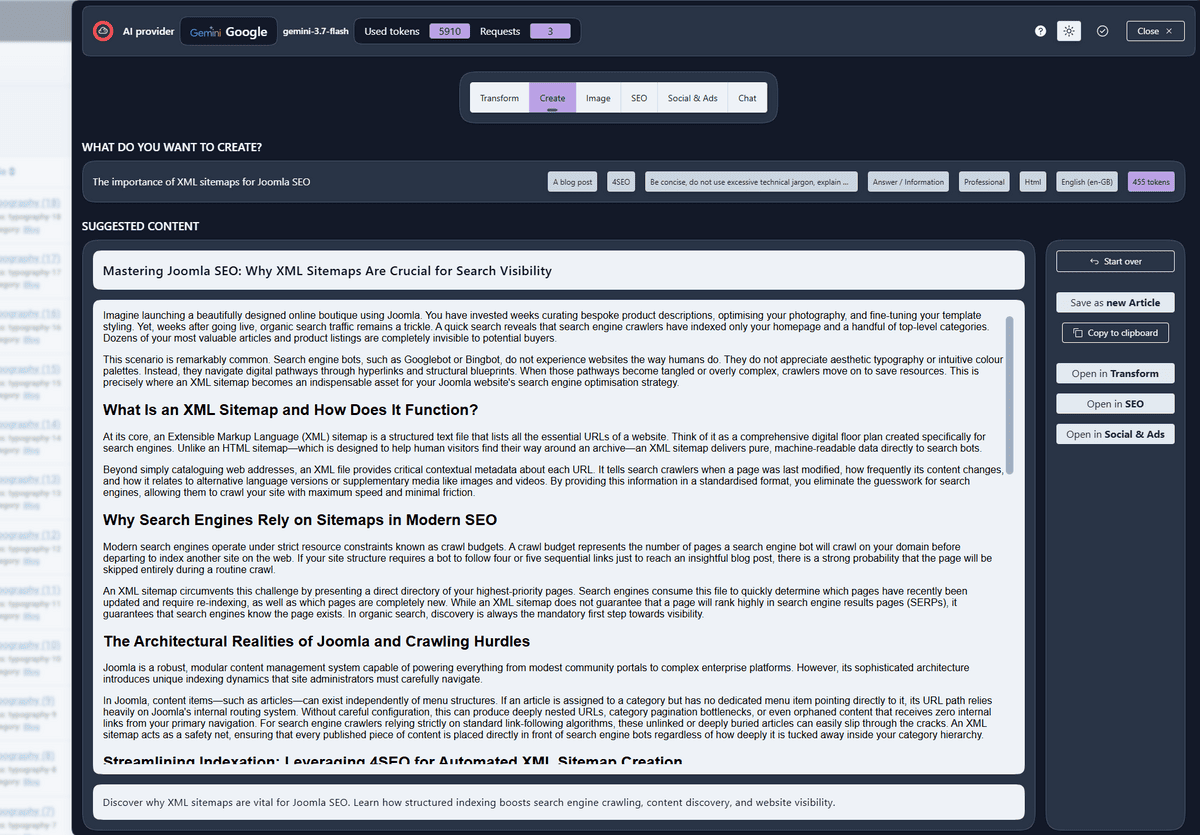Click Open in Social & Ads button
The image size is (1200, 835).
pyautogui.click(x=1115, y=434)
